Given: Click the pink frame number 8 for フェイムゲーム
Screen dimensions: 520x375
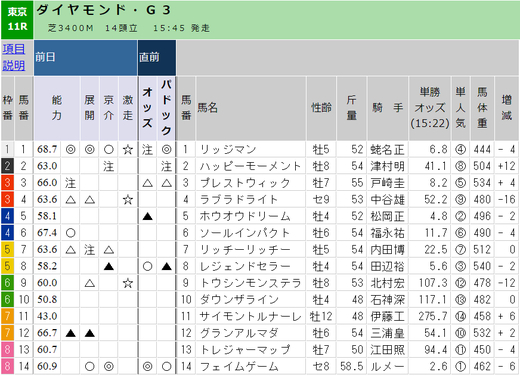Looking at the screenshot, I should pos(7,366).
